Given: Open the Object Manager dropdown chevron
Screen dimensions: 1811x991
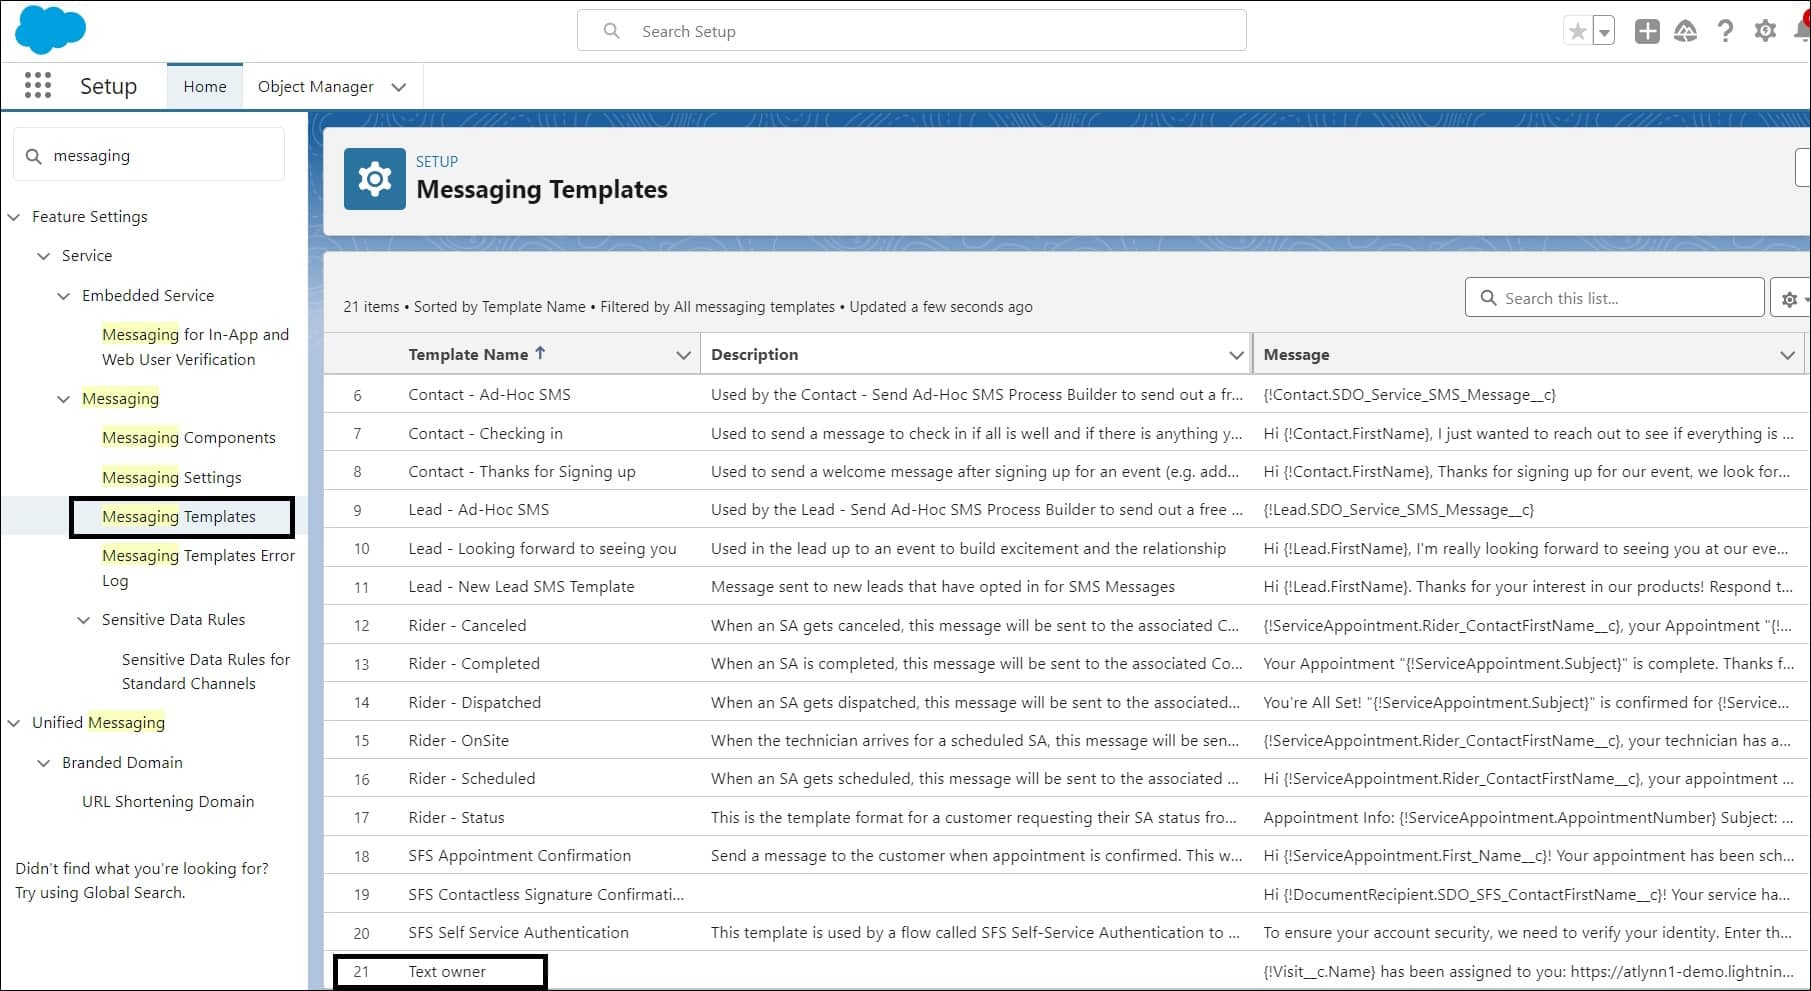Looking at the screenshot, I should 399,87.
